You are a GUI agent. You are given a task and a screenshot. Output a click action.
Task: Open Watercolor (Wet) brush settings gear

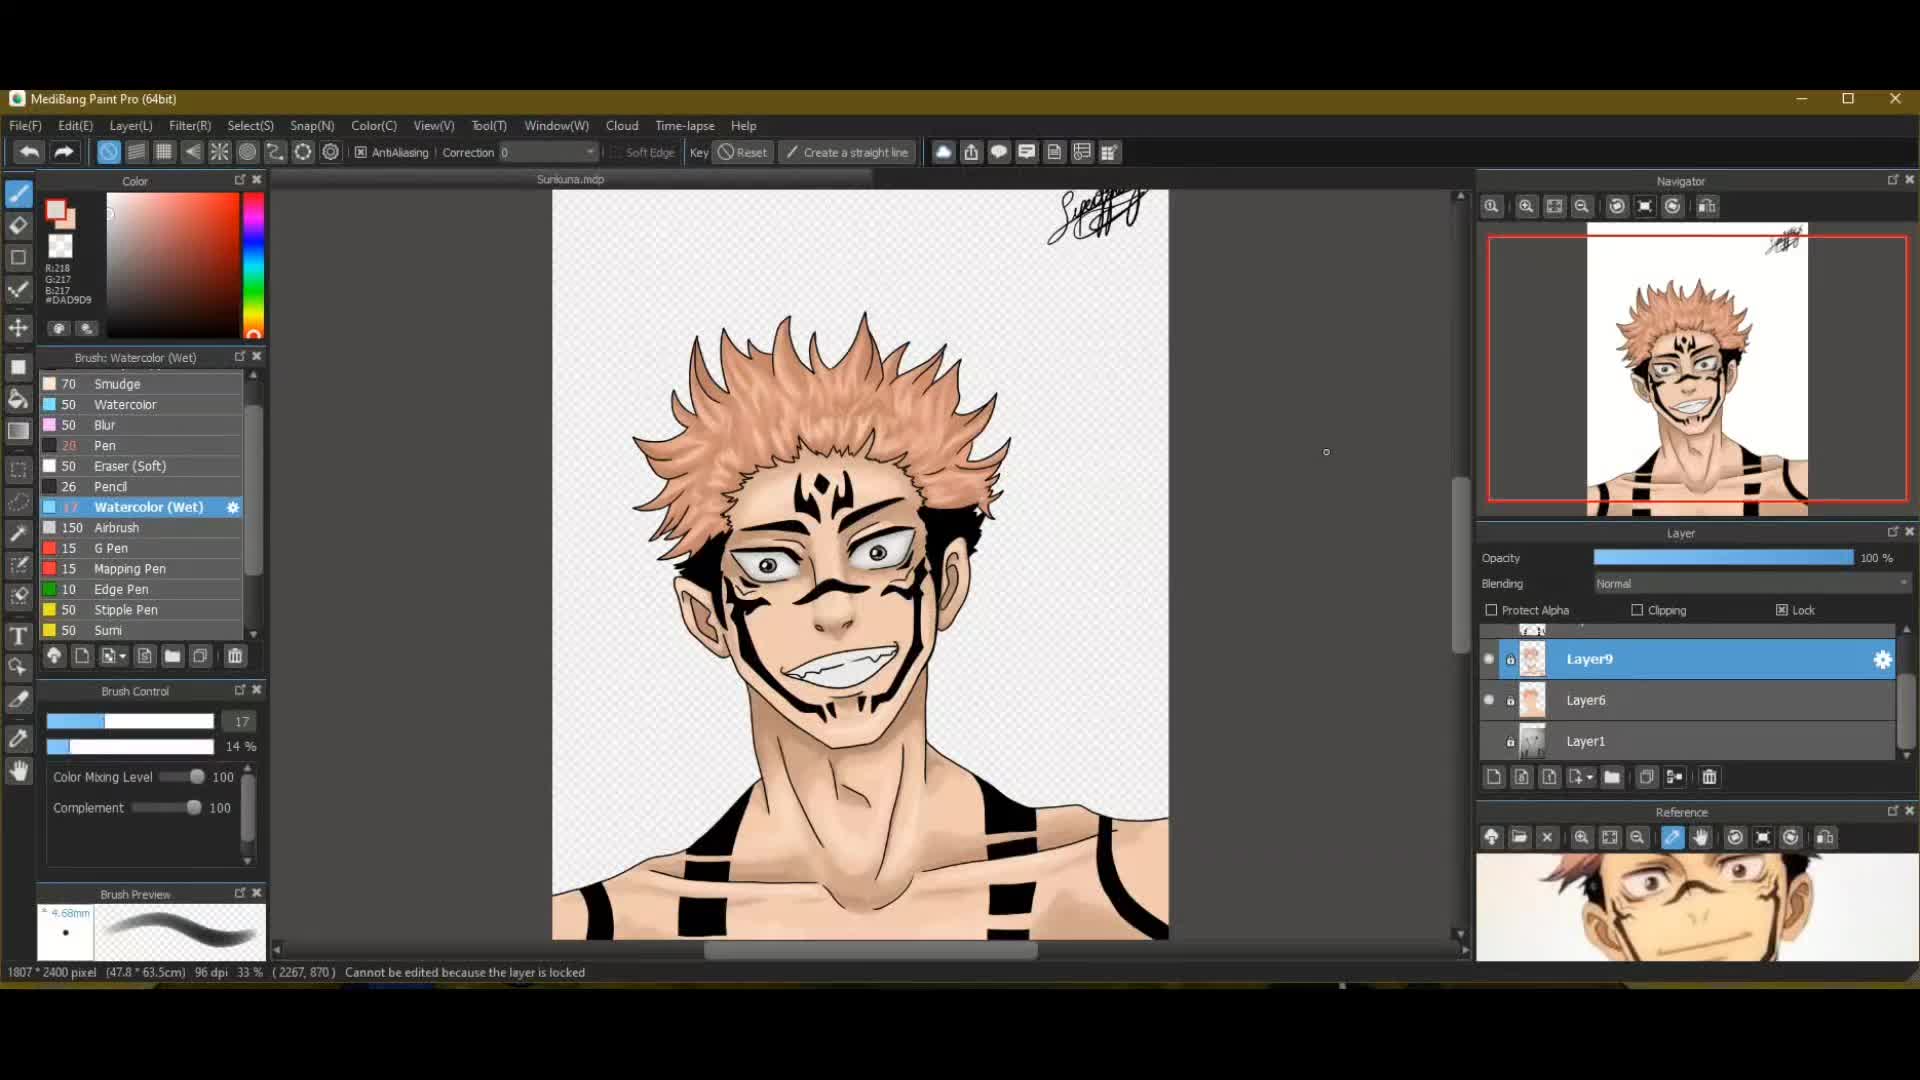[233, 507]
